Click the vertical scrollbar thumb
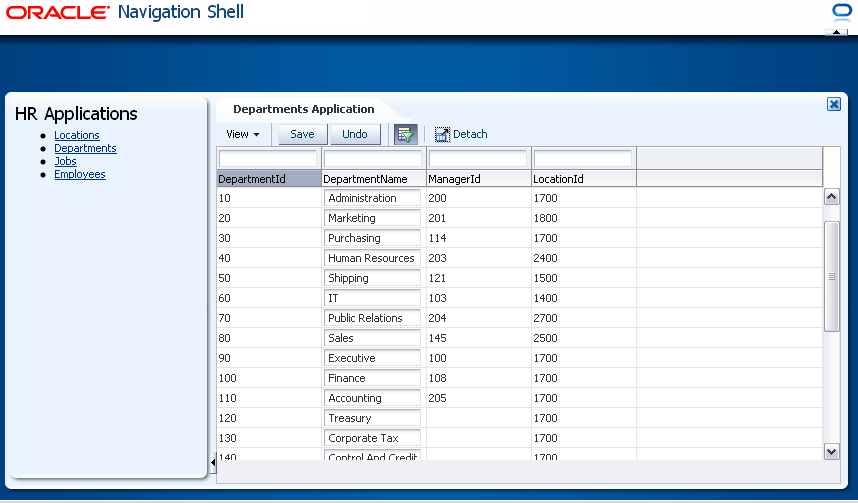The width and height of the screenshot is (858, 503). (x=831, y=276)
